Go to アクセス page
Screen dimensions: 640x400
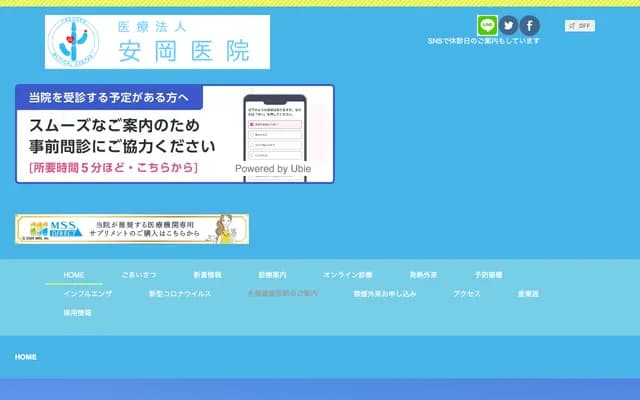click(467, 294)
